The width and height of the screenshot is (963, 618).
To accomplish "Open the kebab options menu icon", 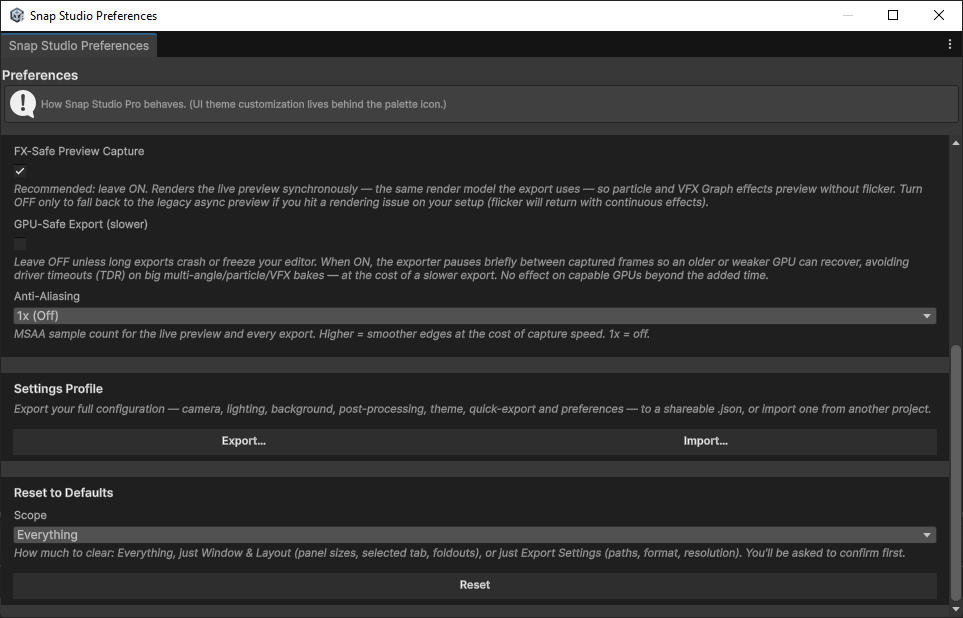I will (949, 44).
